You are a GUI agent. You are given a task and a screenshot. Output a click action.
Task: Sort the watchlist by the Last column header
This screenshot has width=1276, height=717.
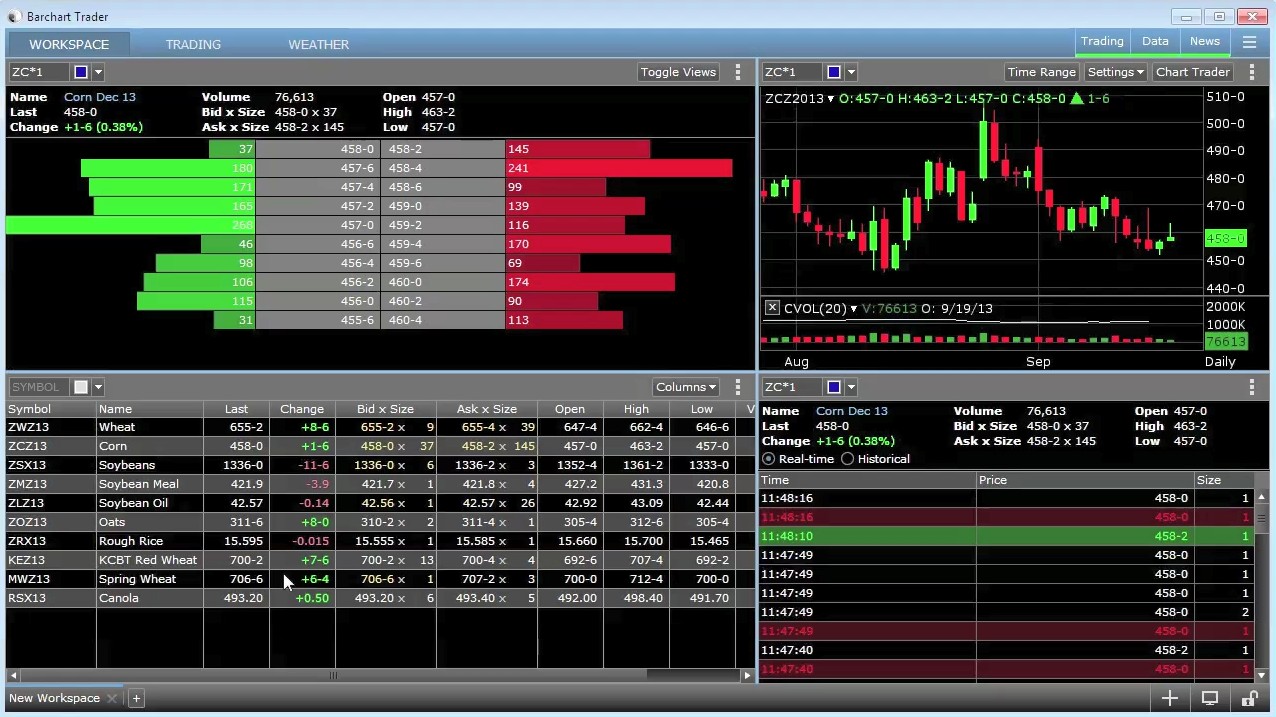pyautogui.click(x=236, y=409)
